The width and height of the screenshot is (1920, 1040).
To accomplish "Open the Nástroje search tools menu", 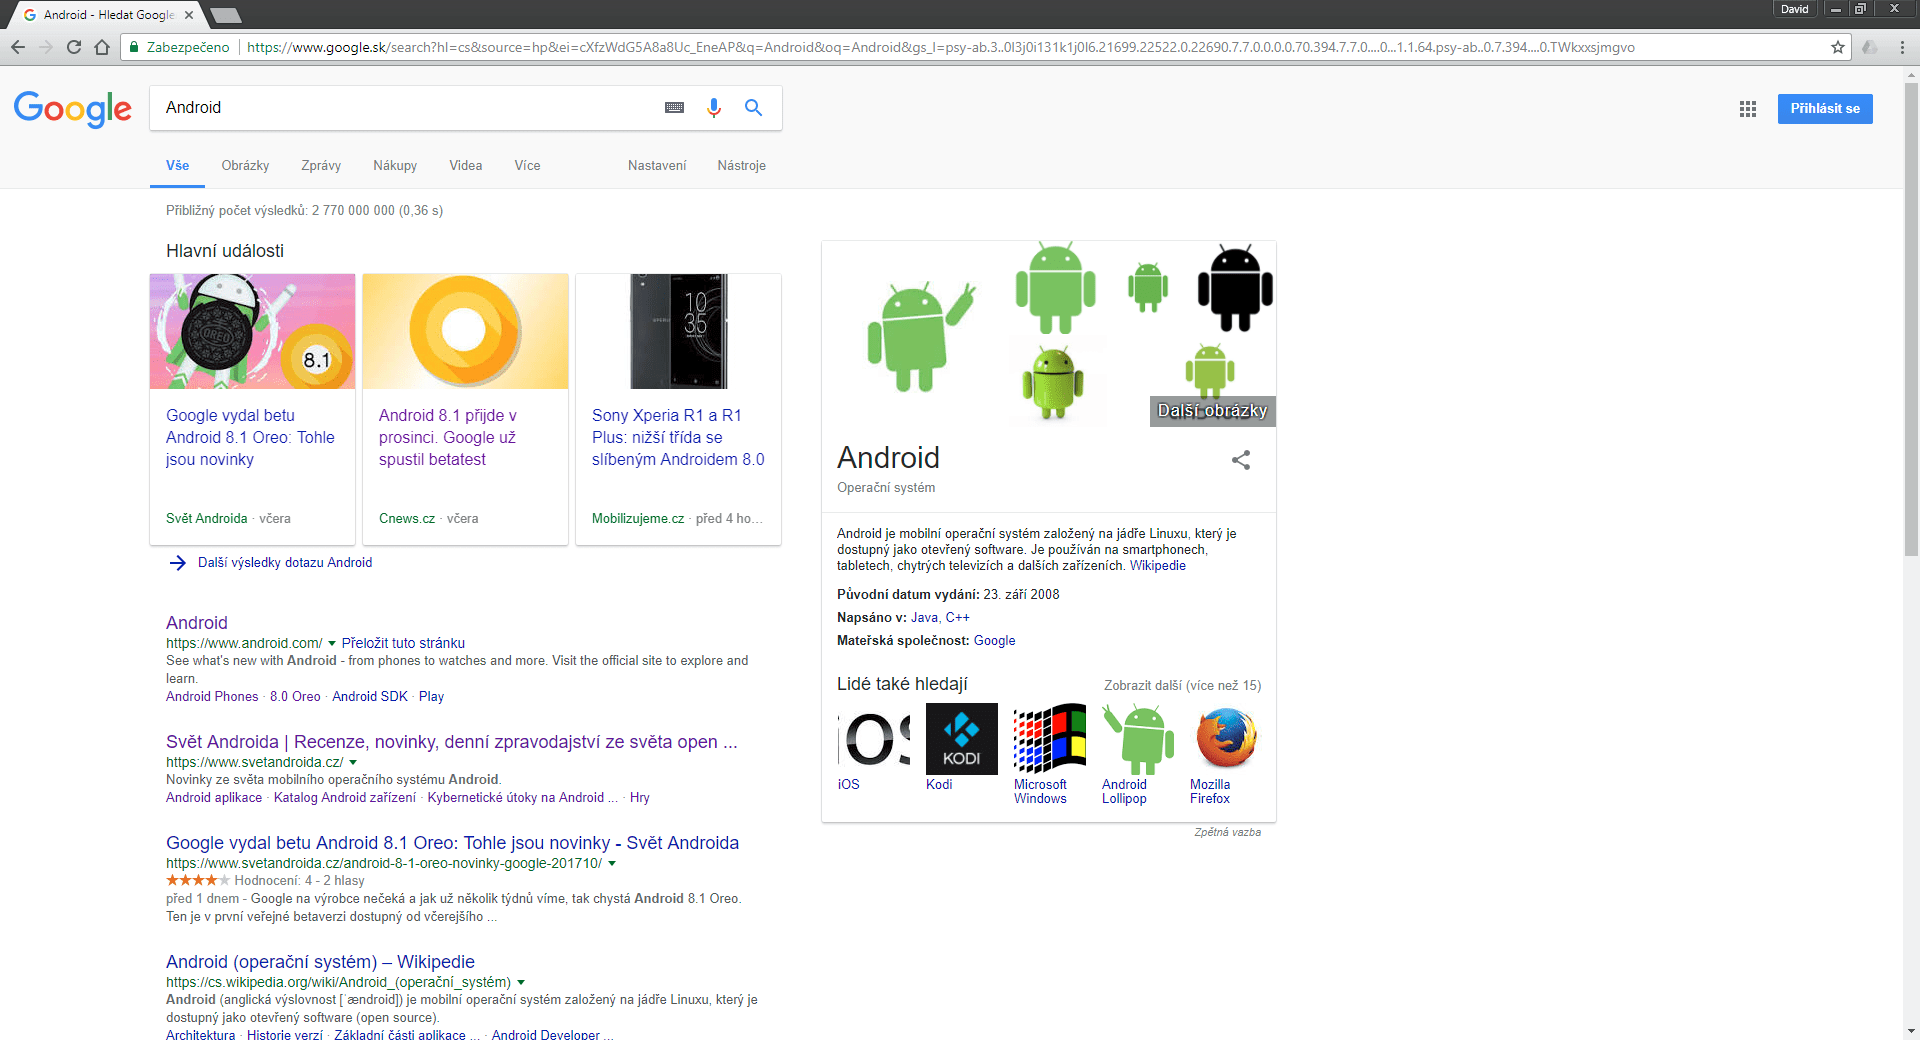I will [x=741, y=166].
